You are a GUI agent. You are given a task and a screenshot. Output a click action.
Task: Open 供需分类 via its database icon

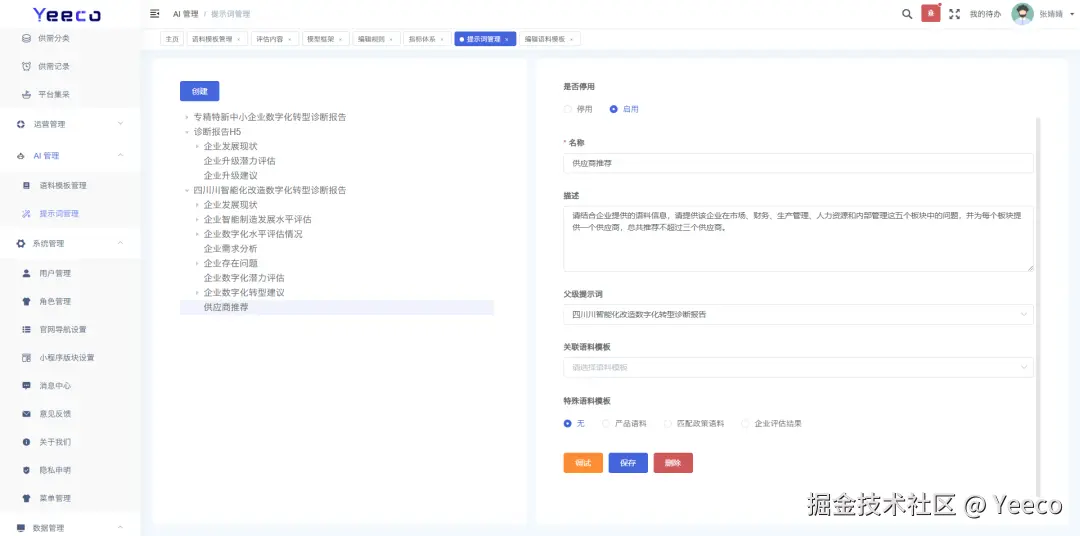(26, 38)
